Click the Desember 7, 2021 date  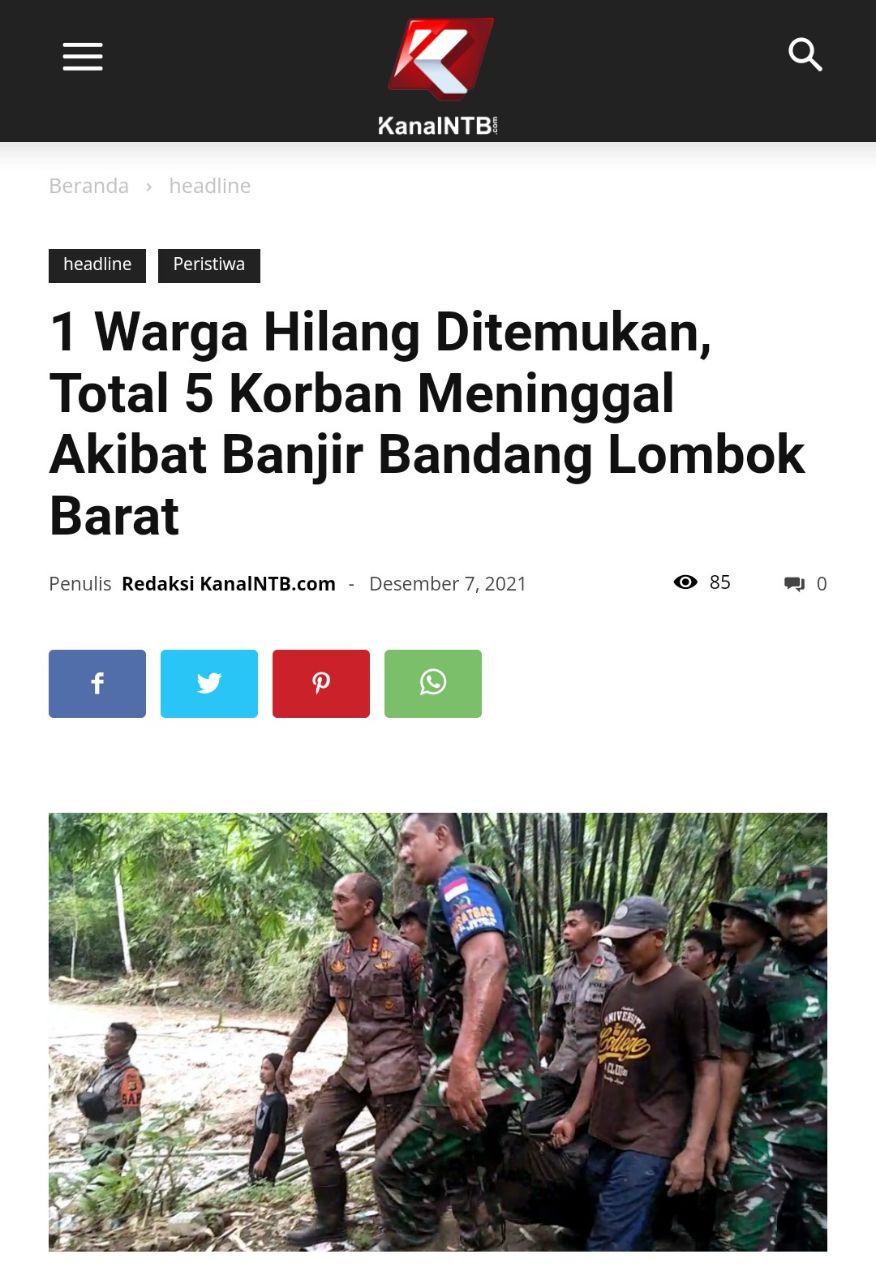pyautogui.click(x=448, y=584)
